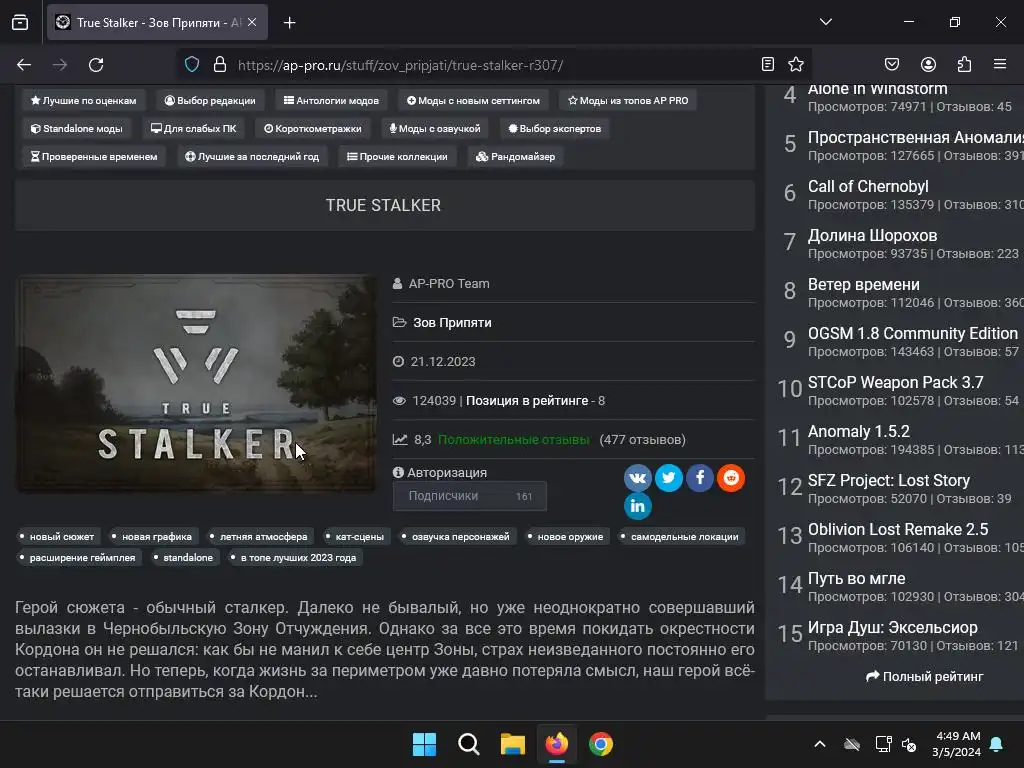Open the Позиция в рейтинге link

tap(527, 401)
